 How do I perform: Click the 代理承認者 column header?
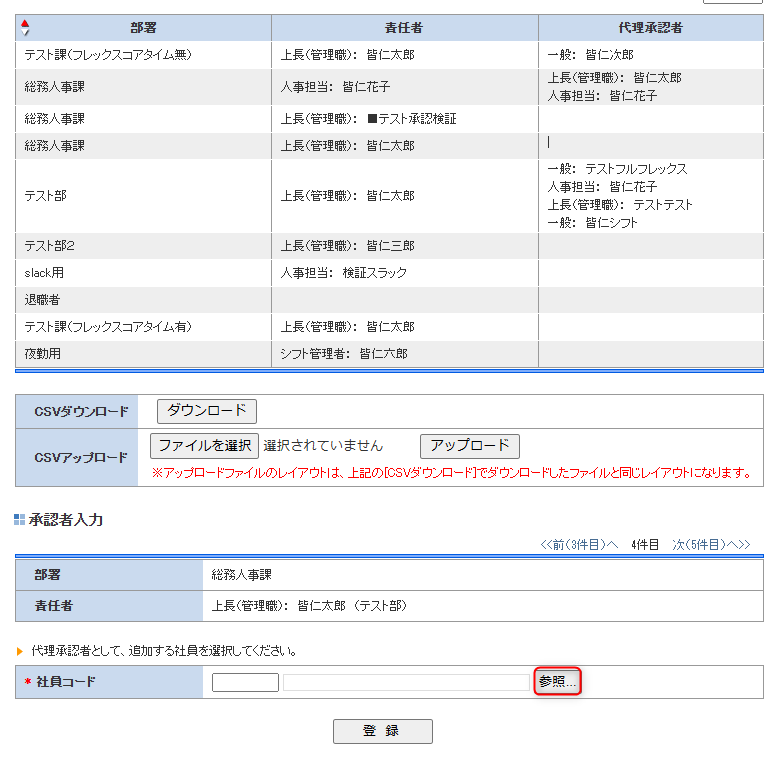650,28
